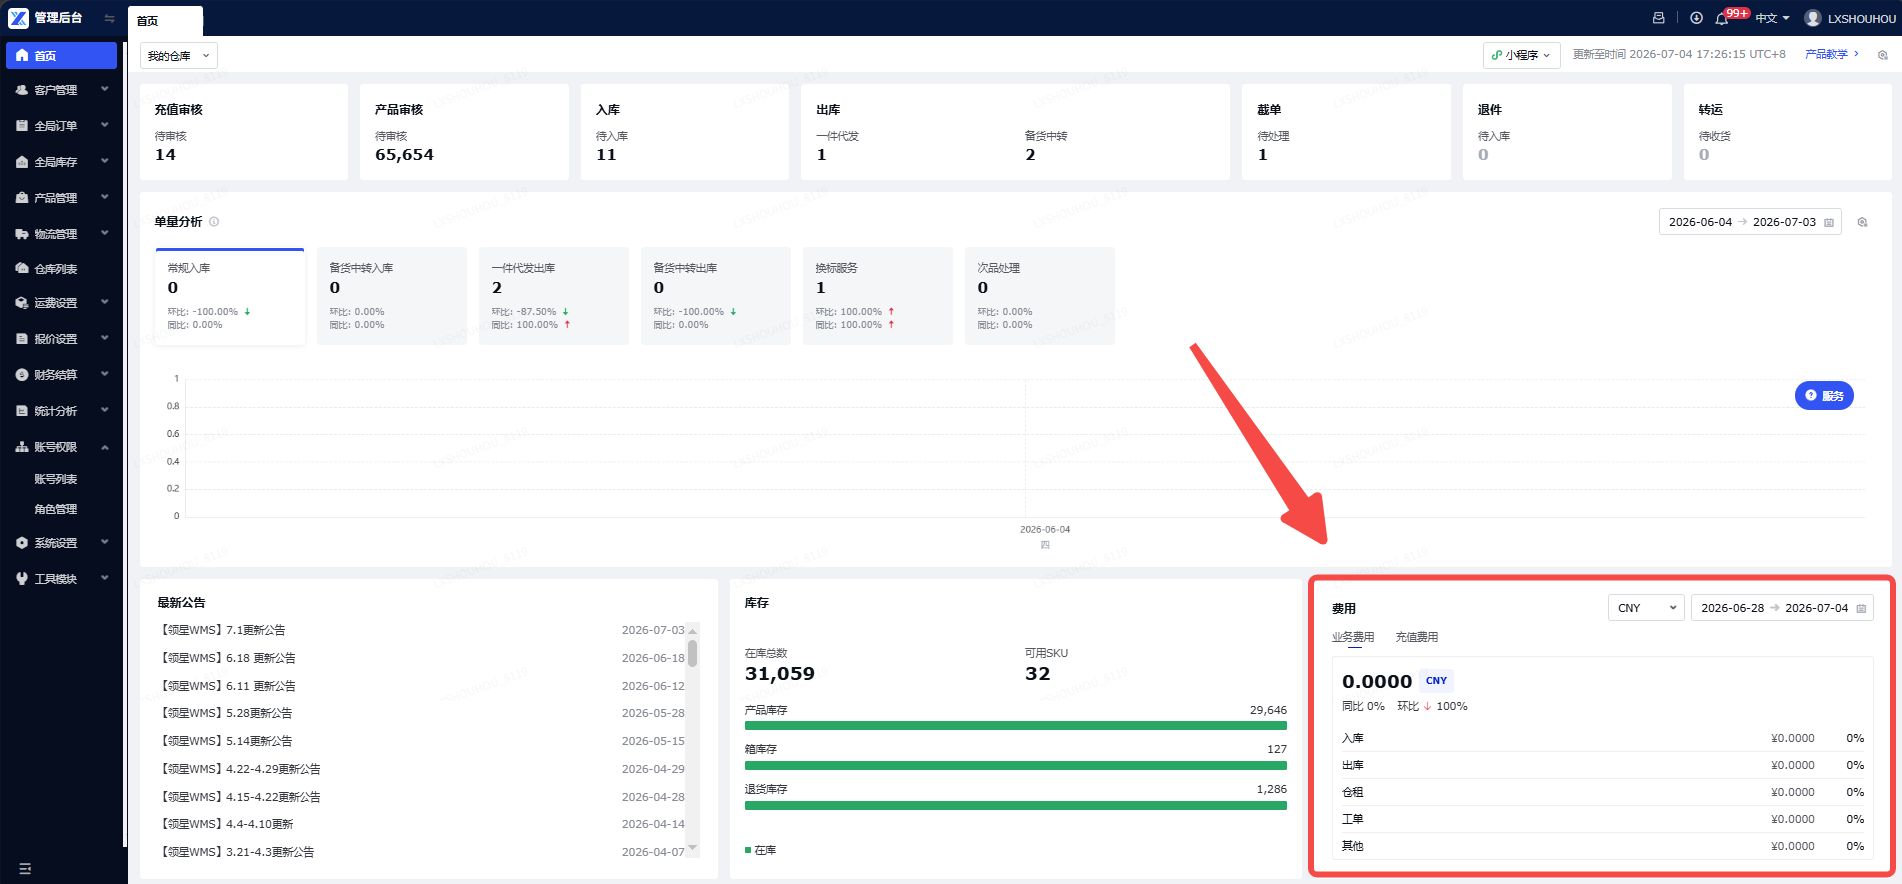Viewport: 1902px width, 884px height.
Task: Expand the 中文 language selector
Action: [x=1773, y=18]
